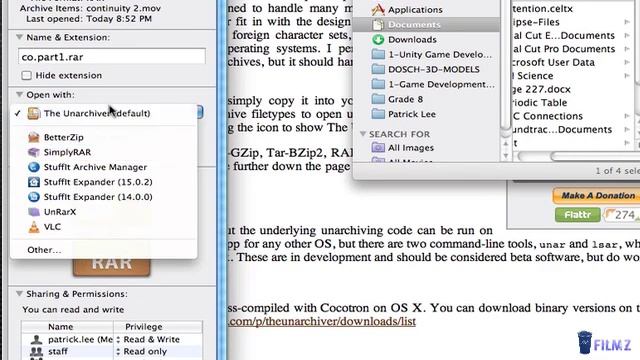Image resolution: width=640 pixels, height=360 pixels.
Task: Click the Make A Donation button
Action: tap(597, 196)
